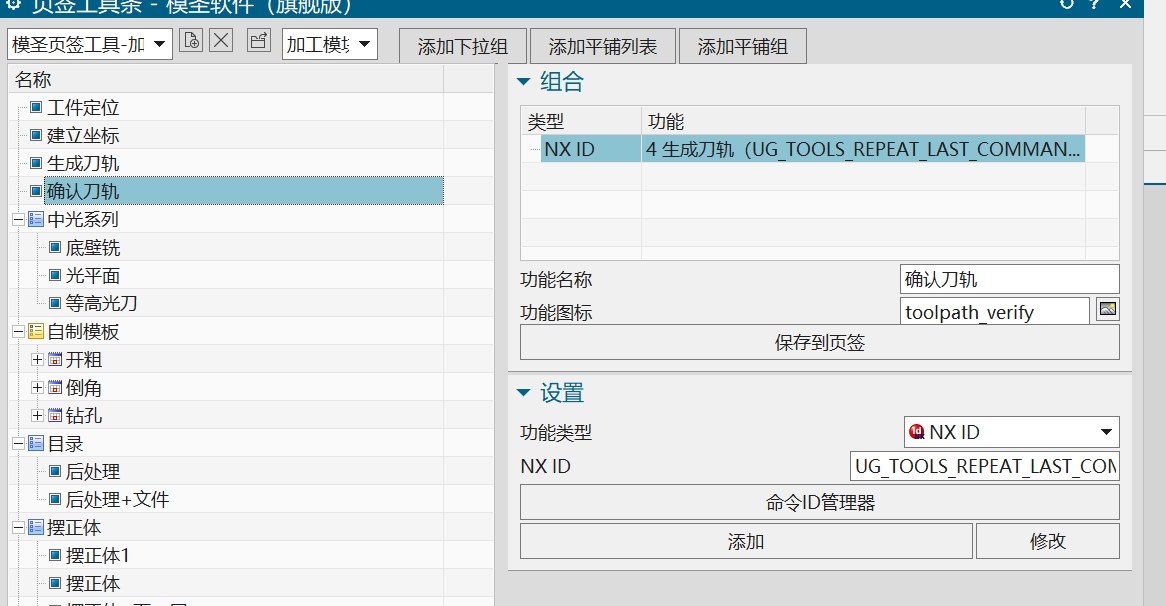Open the 命令ID管理器 button
The width and height of the screenshot is (1166, 606).
[x=819, y=503]
